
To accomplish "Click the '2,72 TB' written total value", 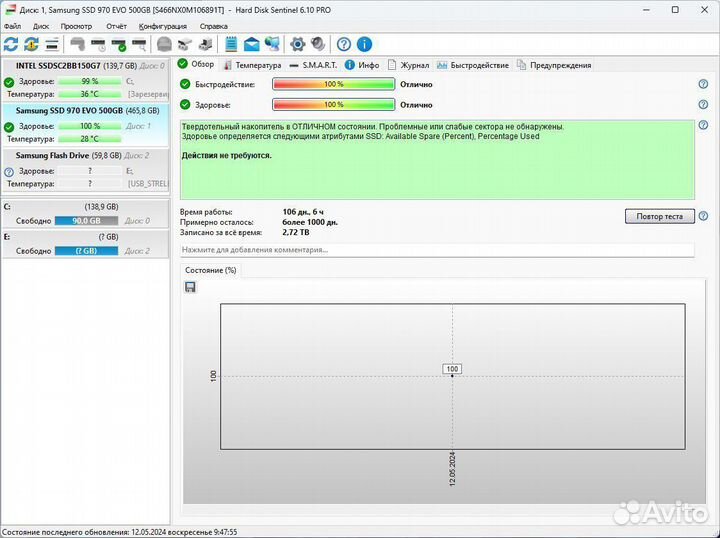I will point(296,232).
